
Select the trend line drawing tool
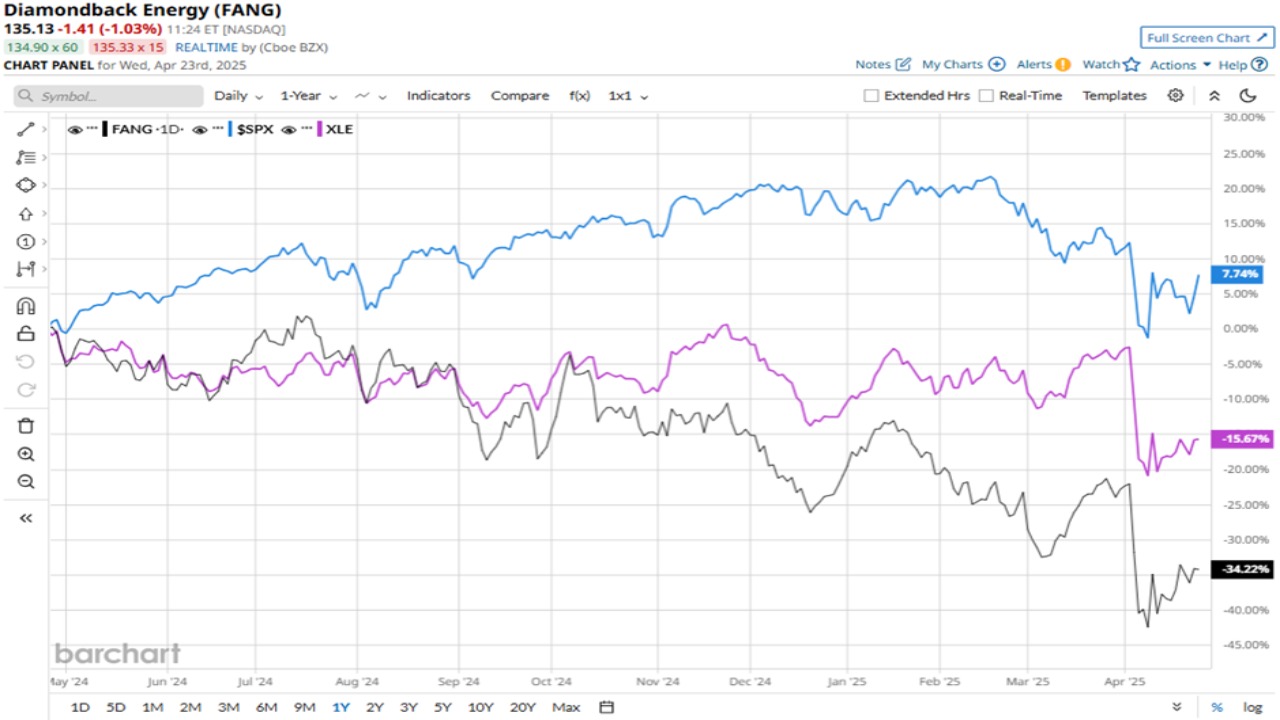(26, 129)
